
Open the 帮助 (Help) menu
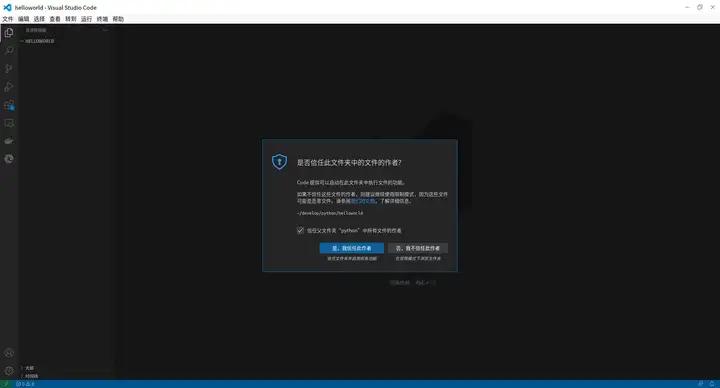coord(118,19)
